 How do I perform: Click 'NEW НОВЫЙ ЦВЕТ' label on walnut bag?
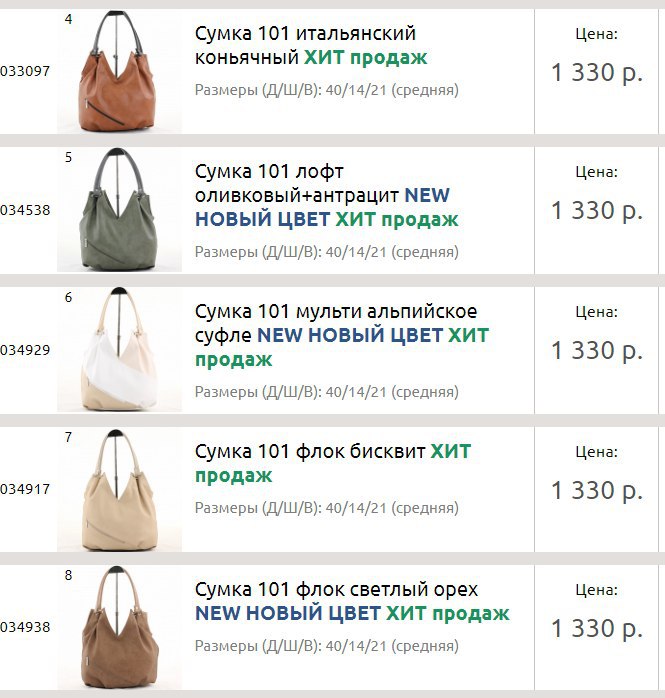[x=288, y=613]
